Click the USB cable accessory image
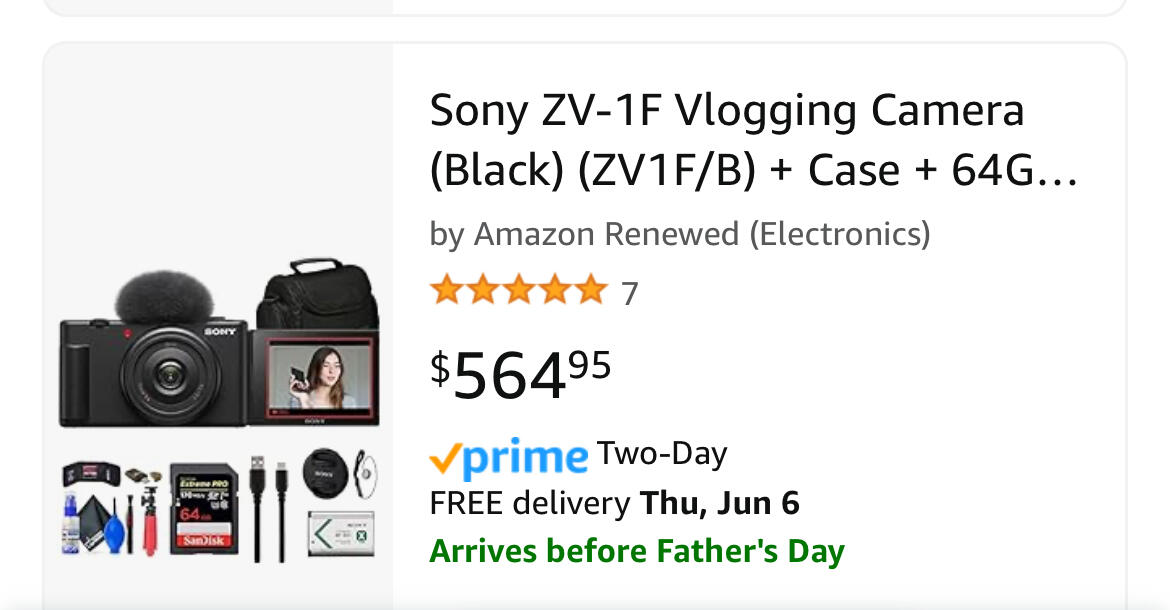Image resolution: width=1170 pixels, height=610 pixels. click(269, 509)
